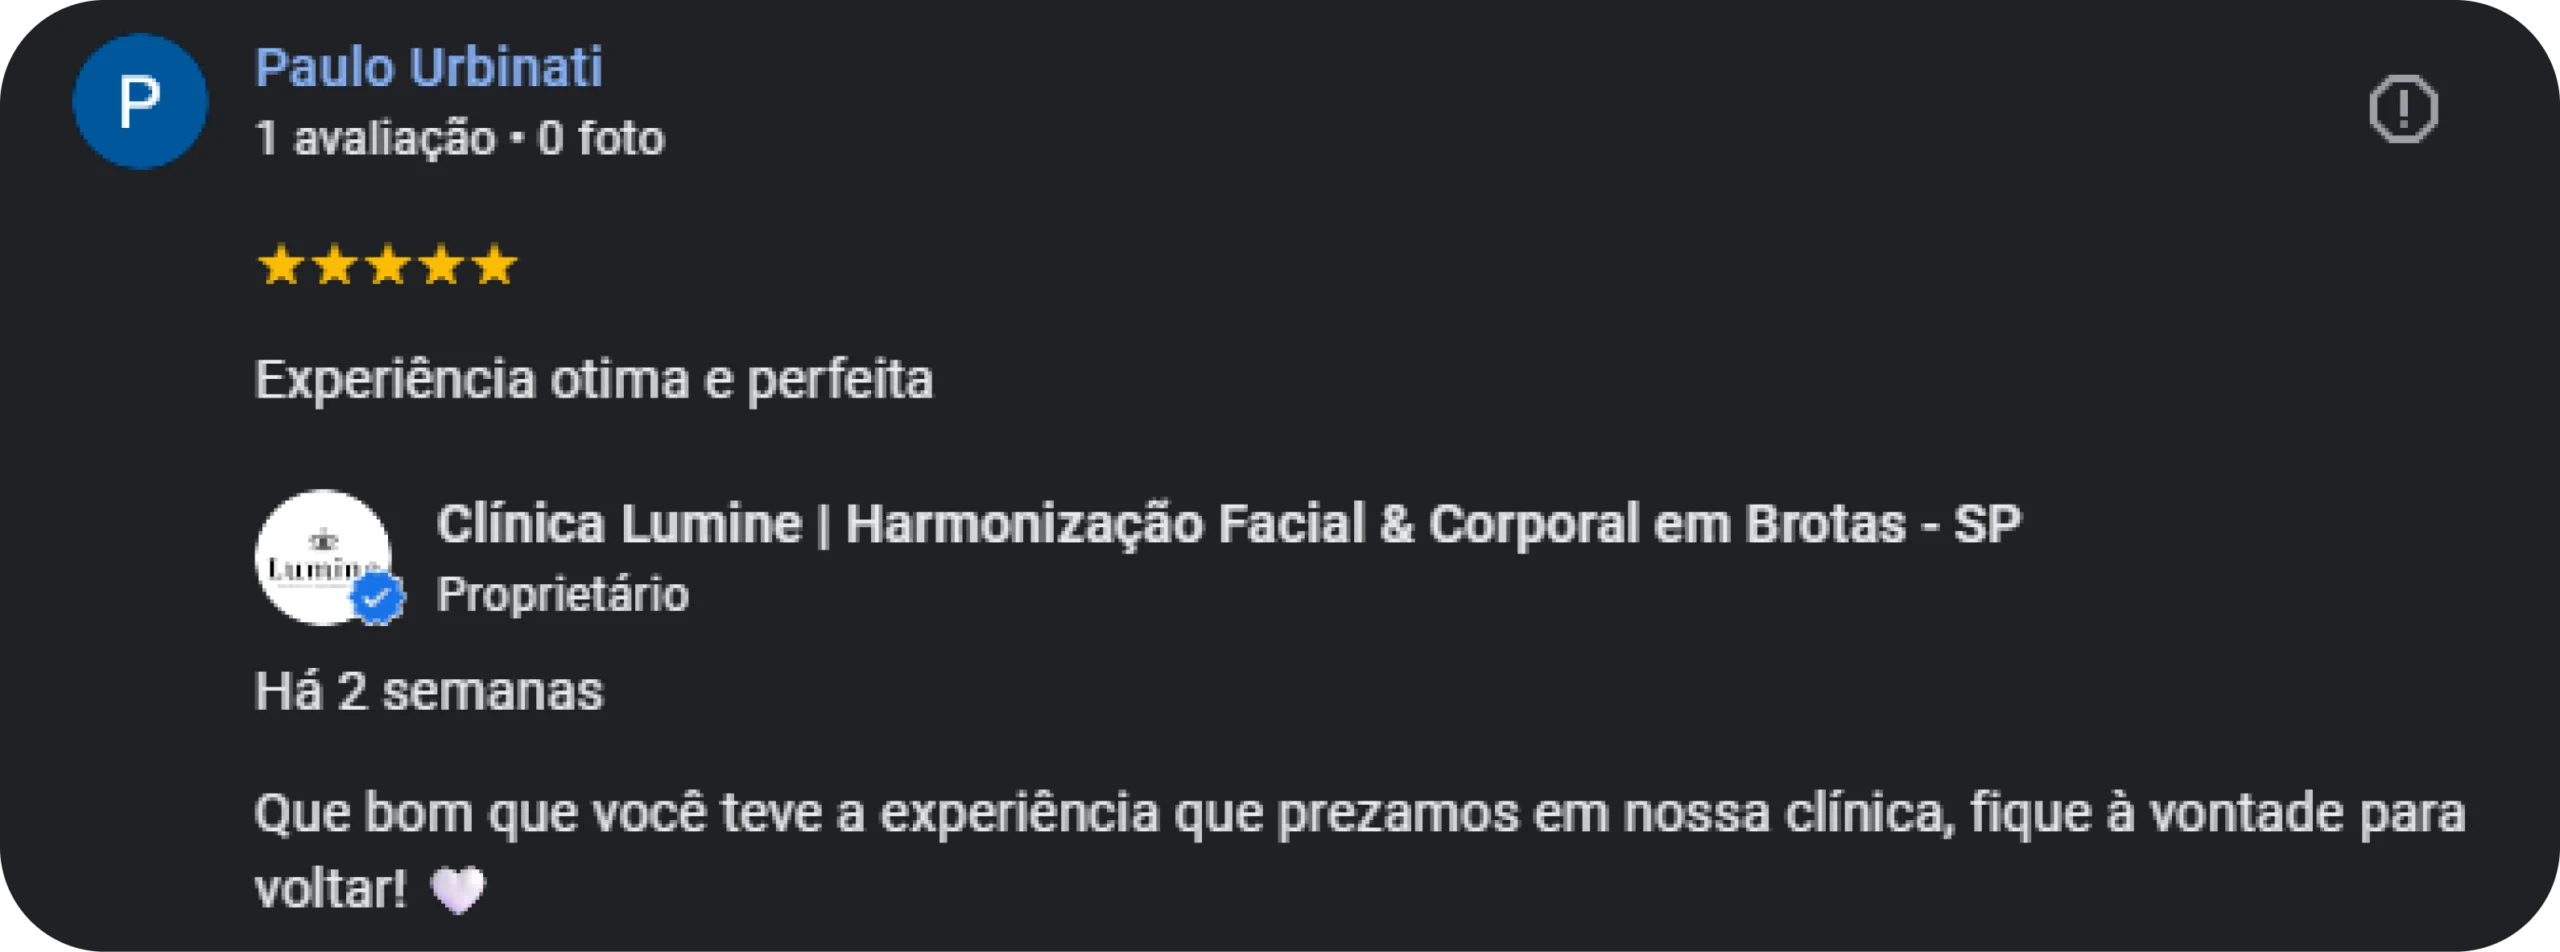Click the first yellow rating star
Image resolution: width=2560 pixels, height=952 pixels.
pos(280,266)
